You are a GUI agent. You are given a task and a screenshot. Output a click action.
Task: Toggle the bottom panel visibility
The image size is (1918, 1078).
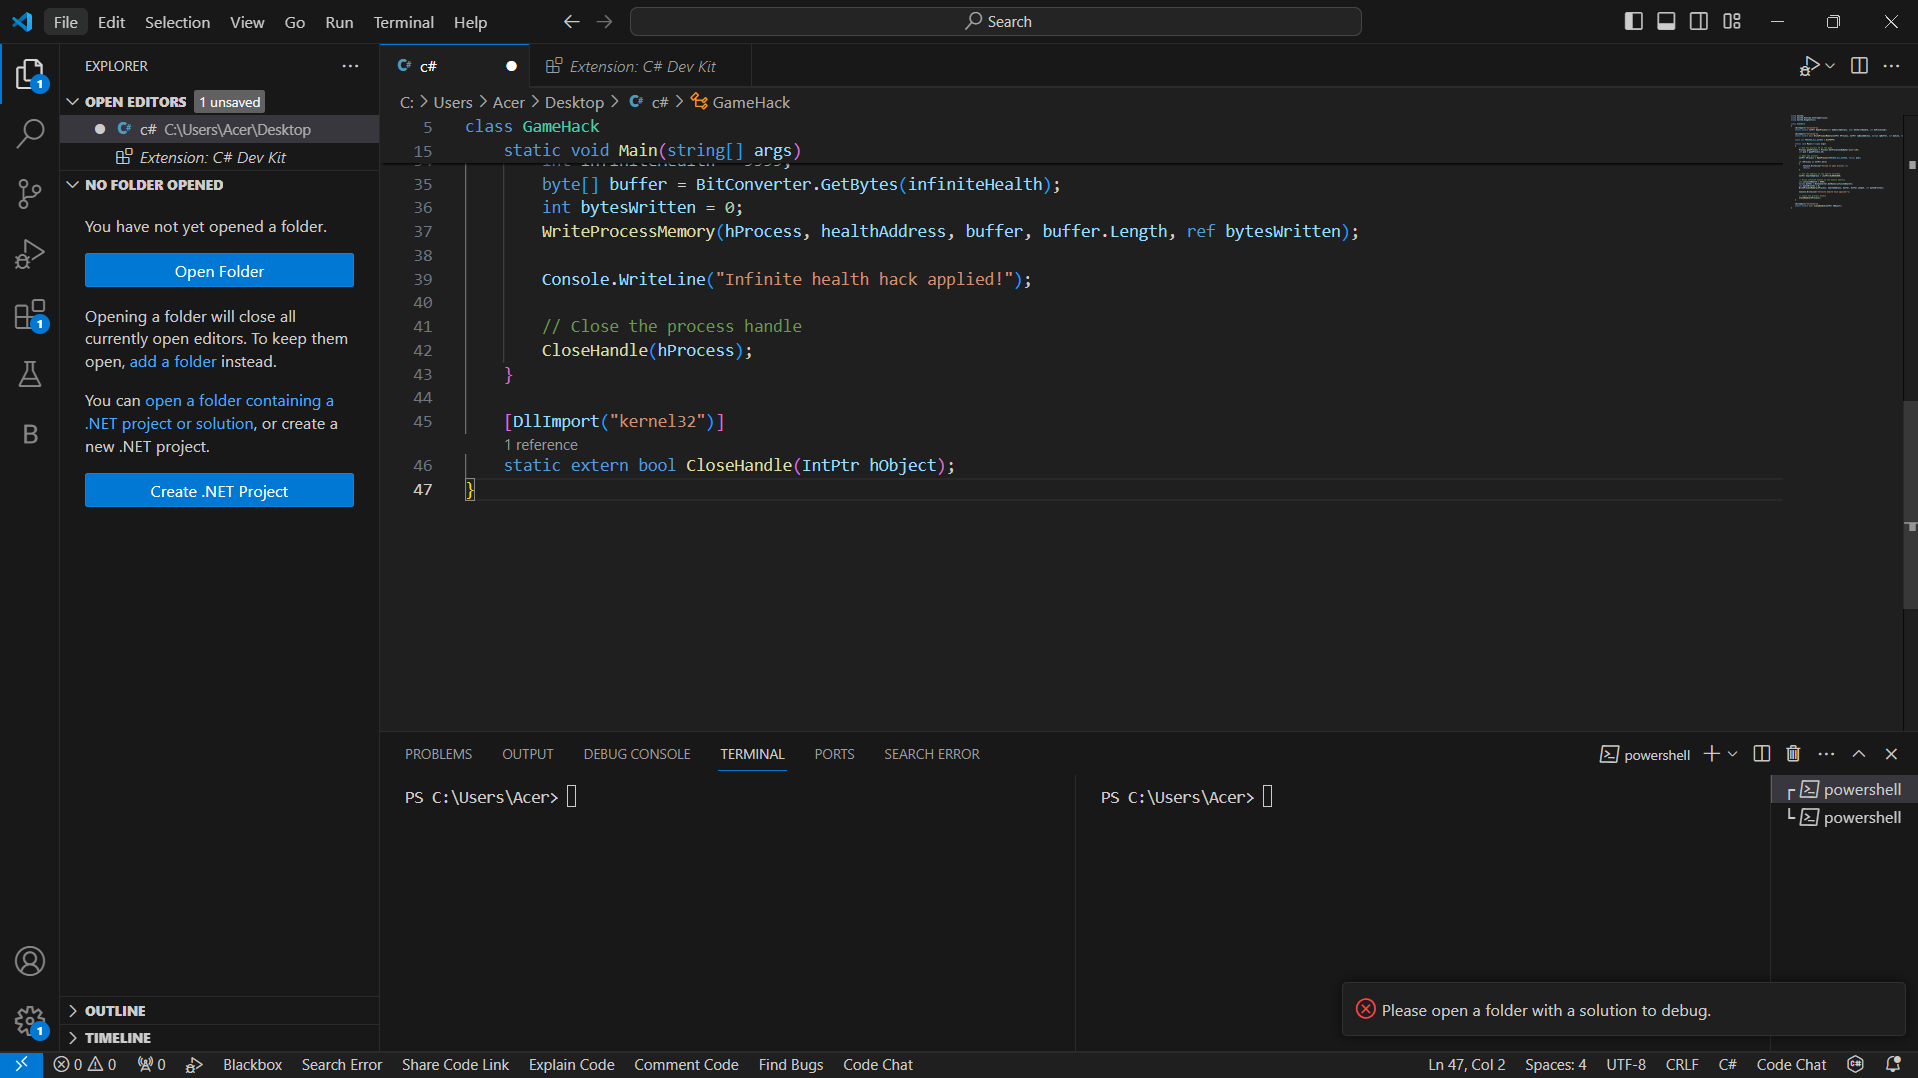1666,21
